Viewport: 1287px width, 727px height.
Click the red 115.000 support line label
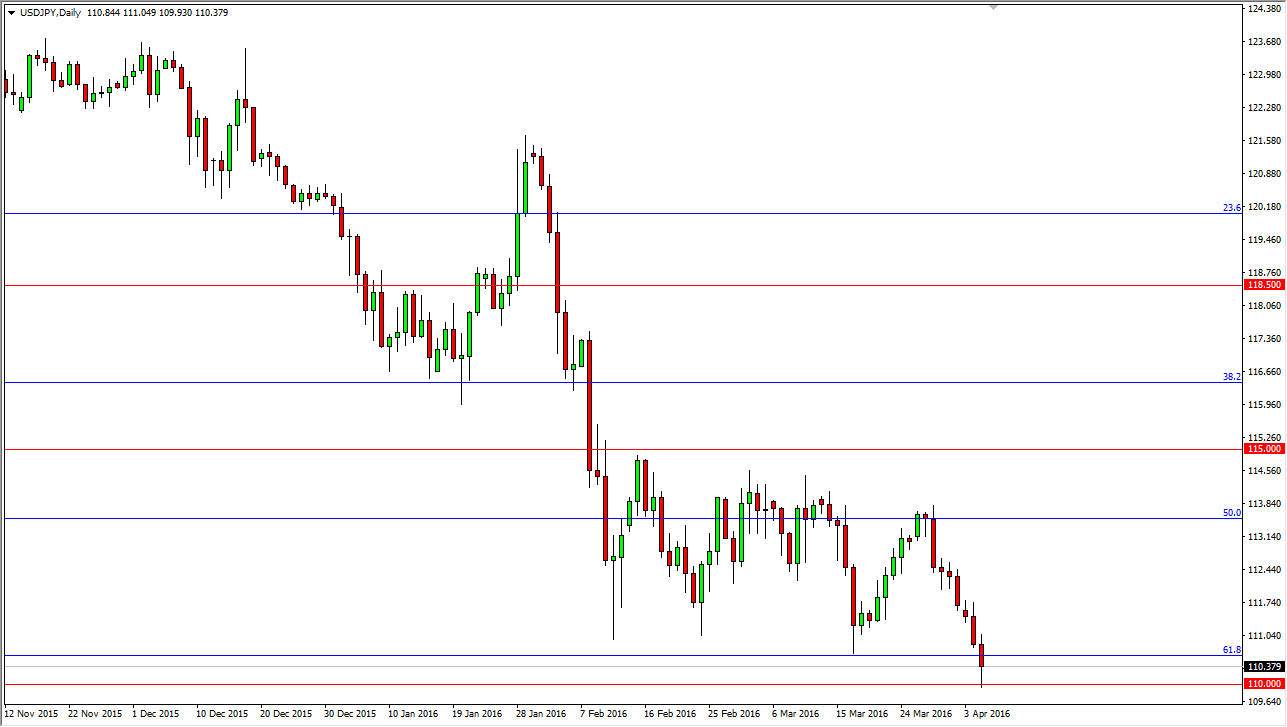[x=1263, y=450]
